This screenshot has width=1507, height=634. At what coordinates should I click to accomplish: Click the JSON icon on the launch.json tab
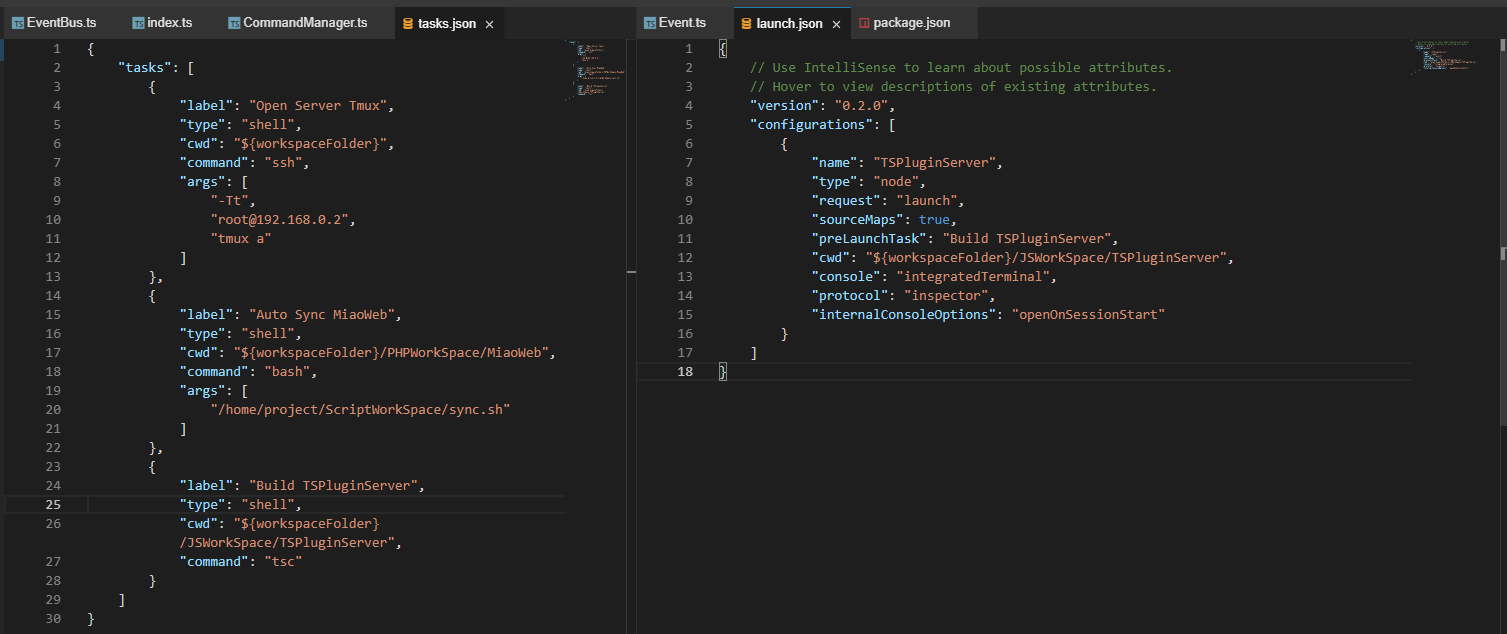pyautogui.click(x=745, y=21)
